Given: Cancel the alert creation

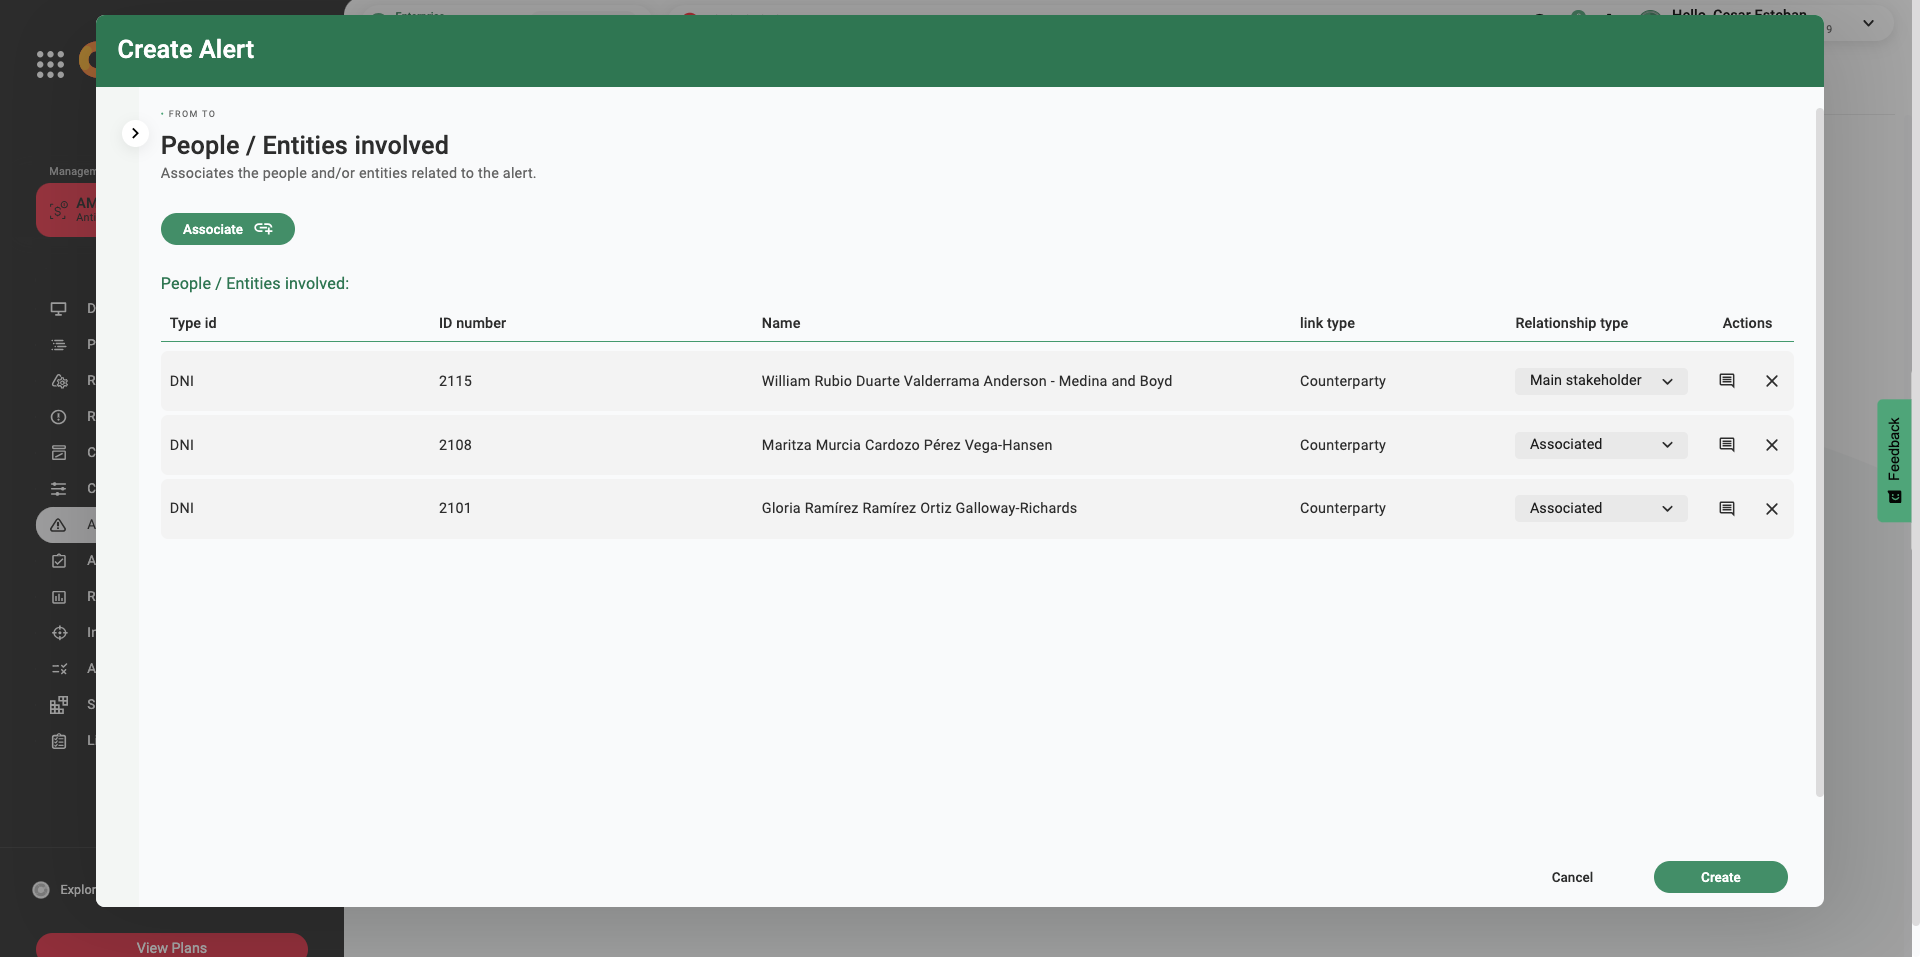Looking at the screenshot, I should tap(1571, 877).
